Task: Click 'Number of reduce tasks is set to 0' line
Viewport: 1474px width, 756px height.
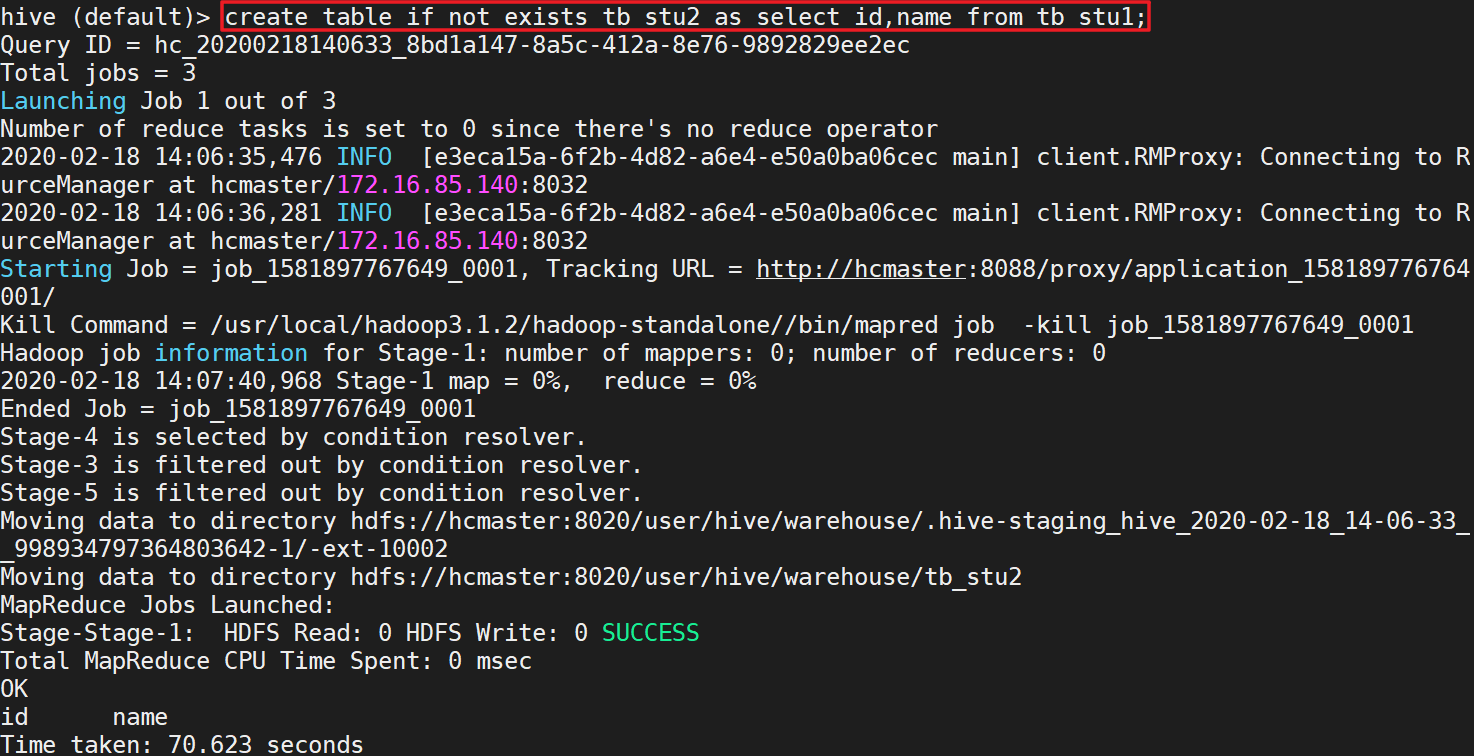Action: coord(469,129)
